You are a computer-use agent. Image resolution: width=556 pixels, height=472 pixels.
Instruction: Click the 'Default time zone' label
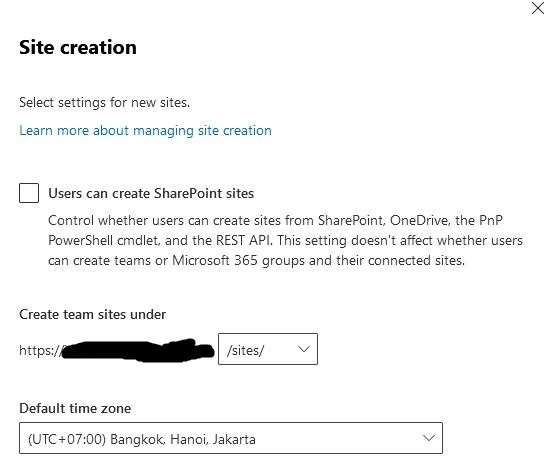tap(75, 408)
